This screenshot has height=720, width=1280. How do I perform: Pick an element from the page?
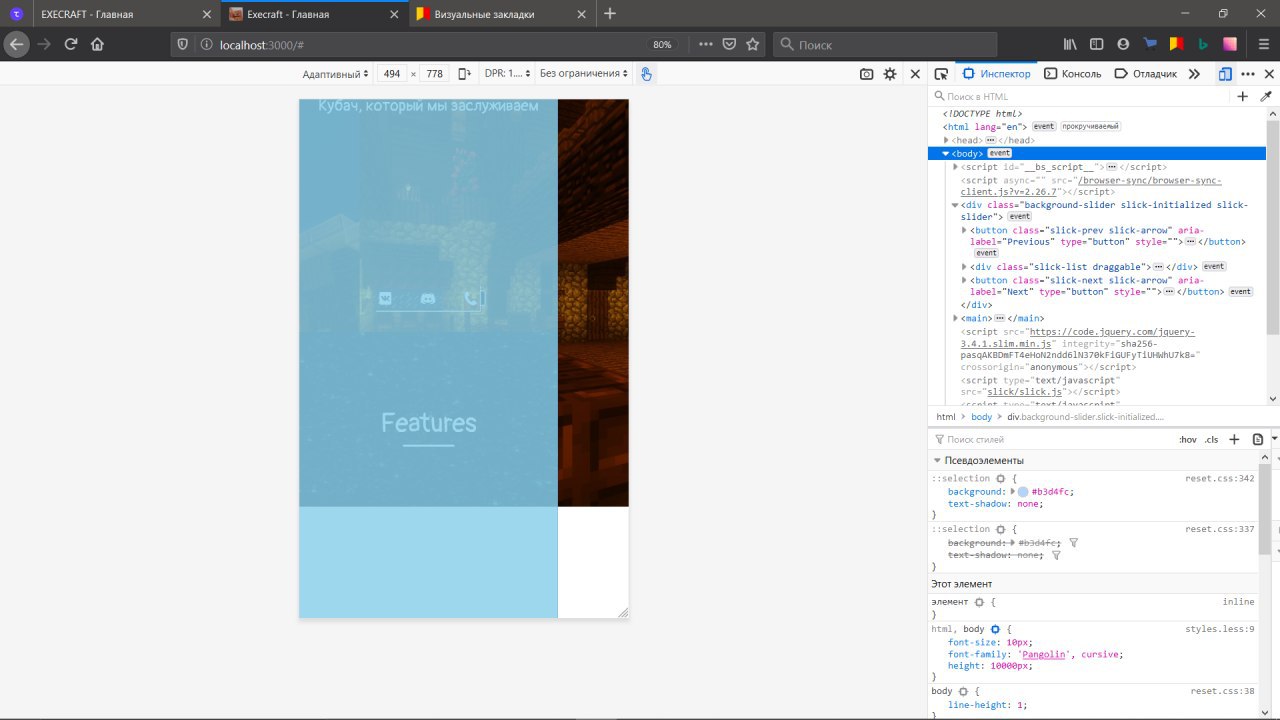941,74
